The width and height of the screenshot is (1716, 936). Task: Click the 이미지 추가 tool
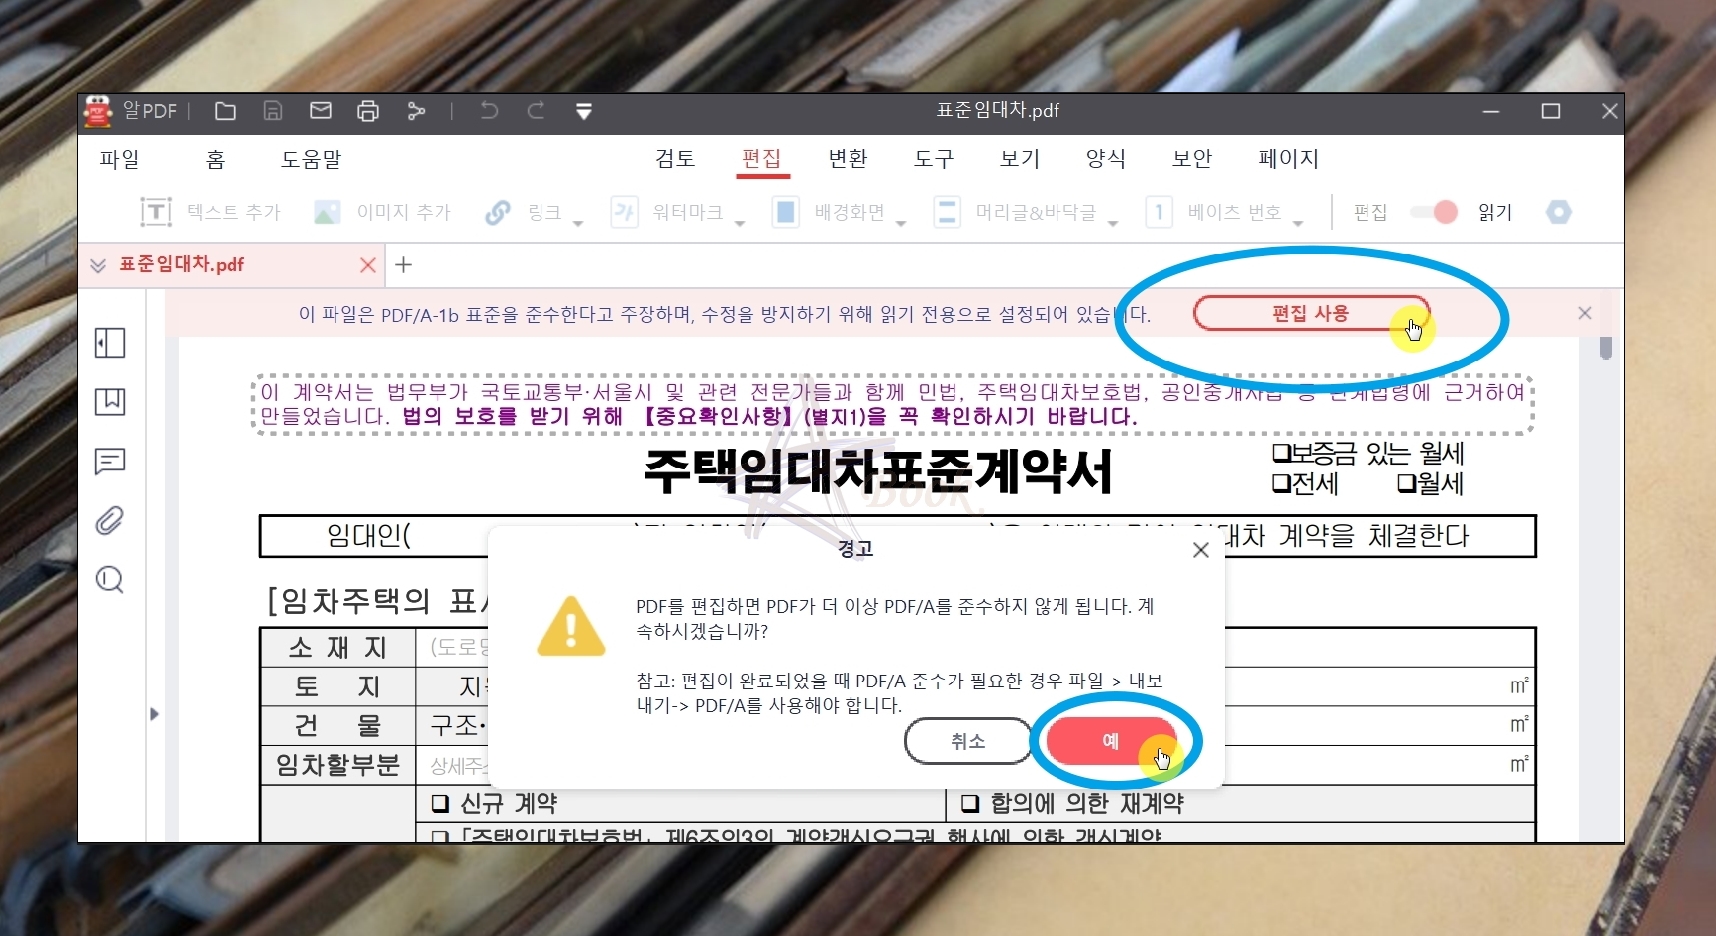click(382, 212)
